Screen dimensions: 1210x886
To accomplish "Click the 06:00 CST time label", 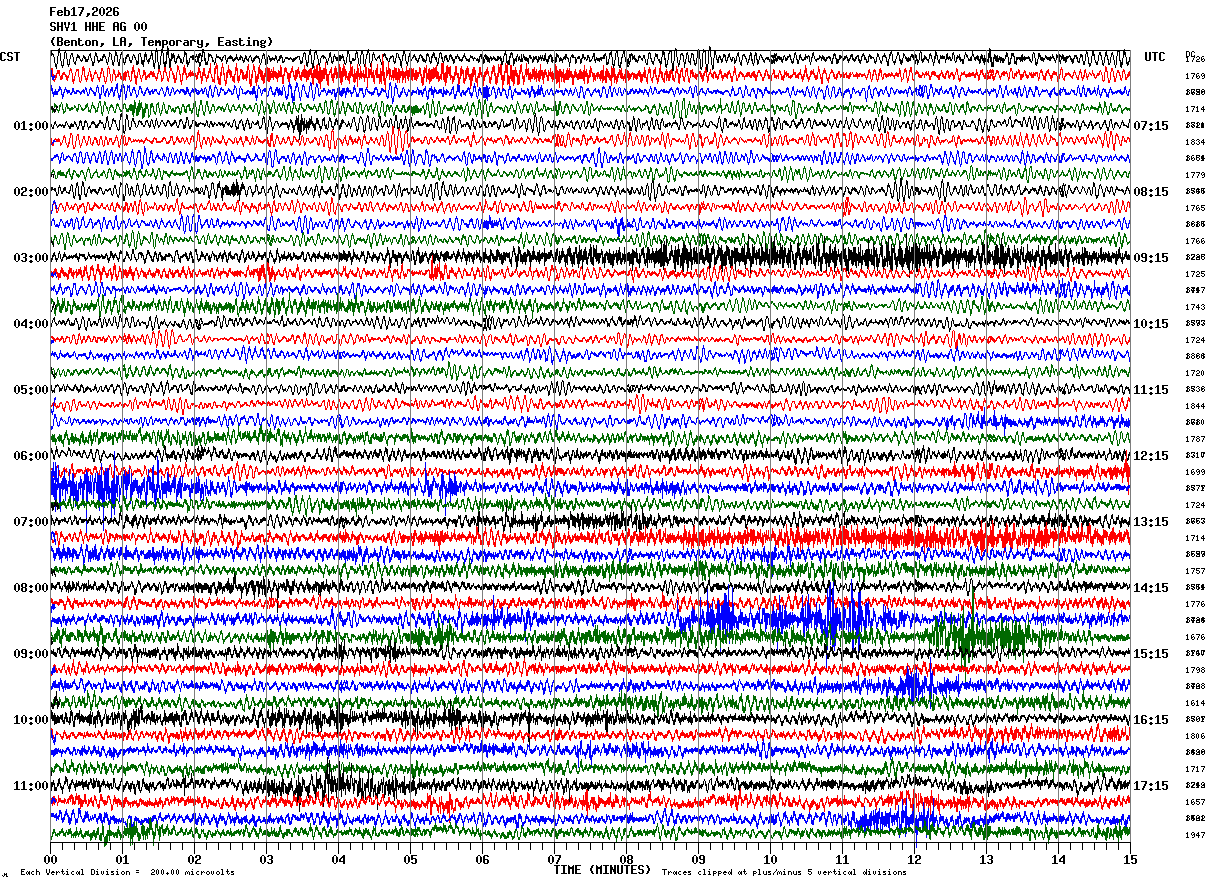I will tap(31, 456).
